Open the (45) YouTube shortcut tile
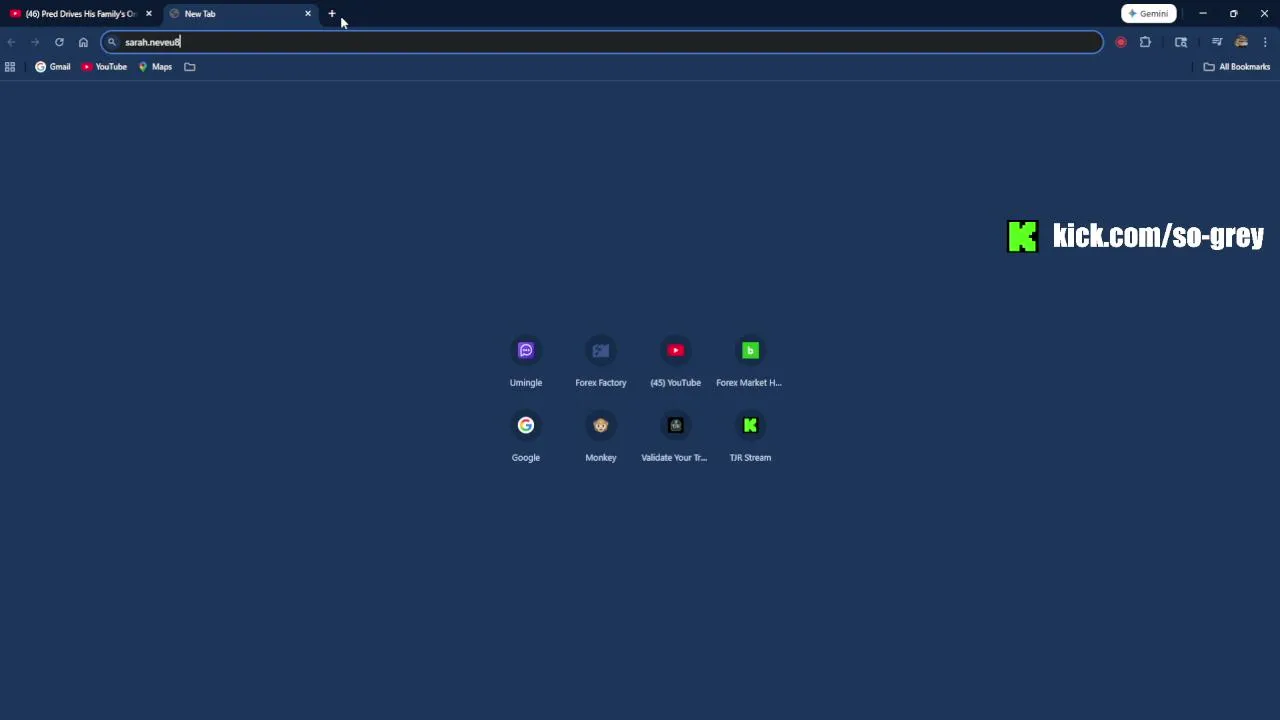 [x=676, y=361]
